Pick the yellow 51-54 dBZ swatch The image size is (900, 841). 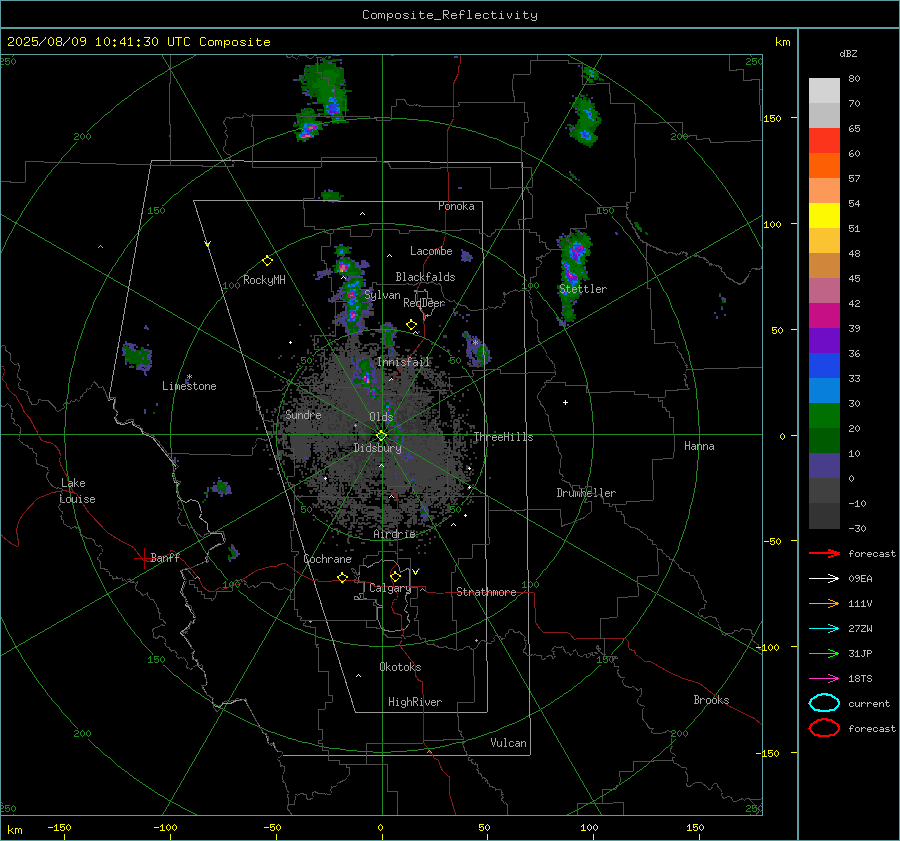[x=824, y=216]
